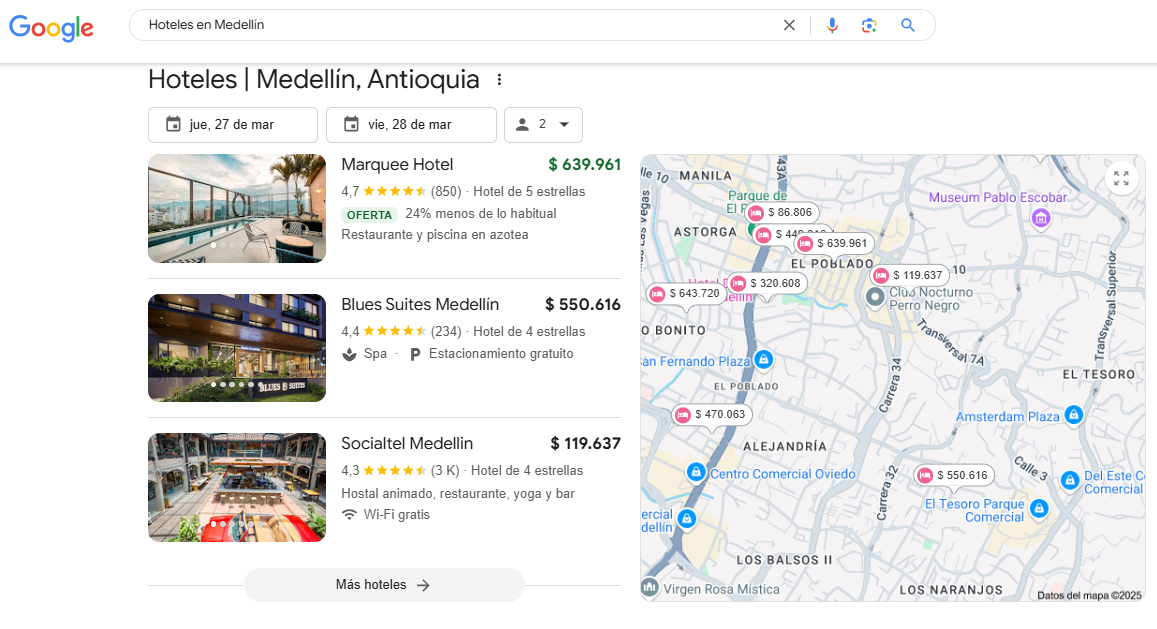
Task: Click the Más hoteles button
Action: tap(384, 585)
